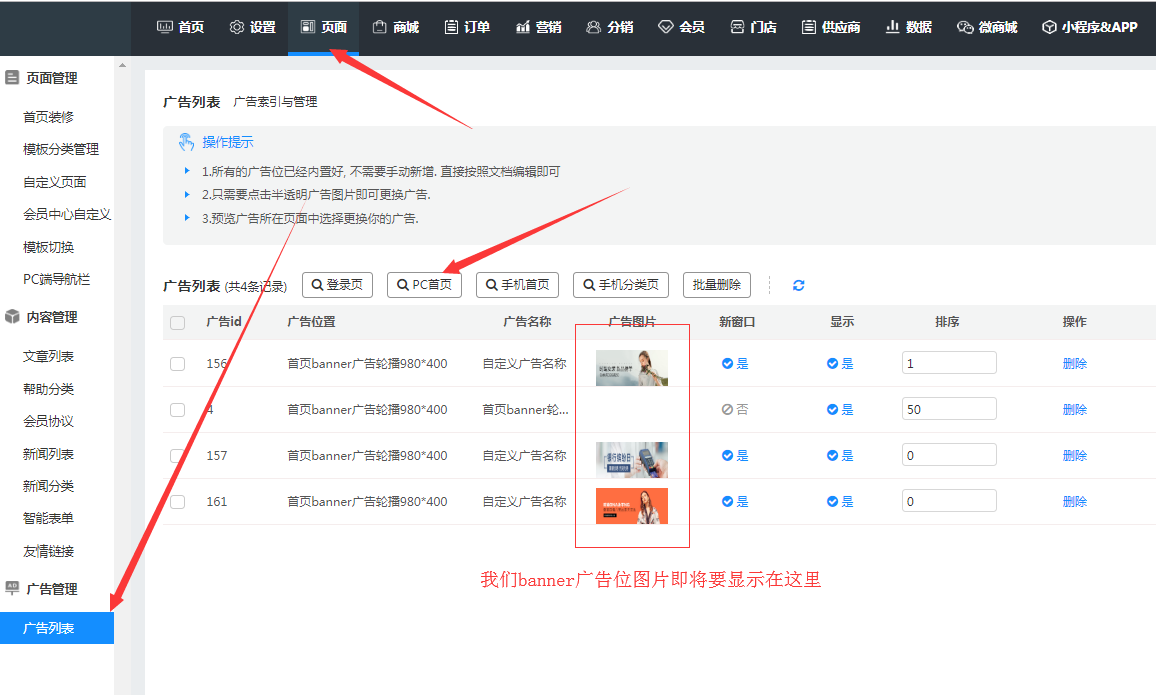The width and height of the screenshot is (1156, 695).
Task: Switch to 商城 tab in top menu
Action: pos(395,27)
